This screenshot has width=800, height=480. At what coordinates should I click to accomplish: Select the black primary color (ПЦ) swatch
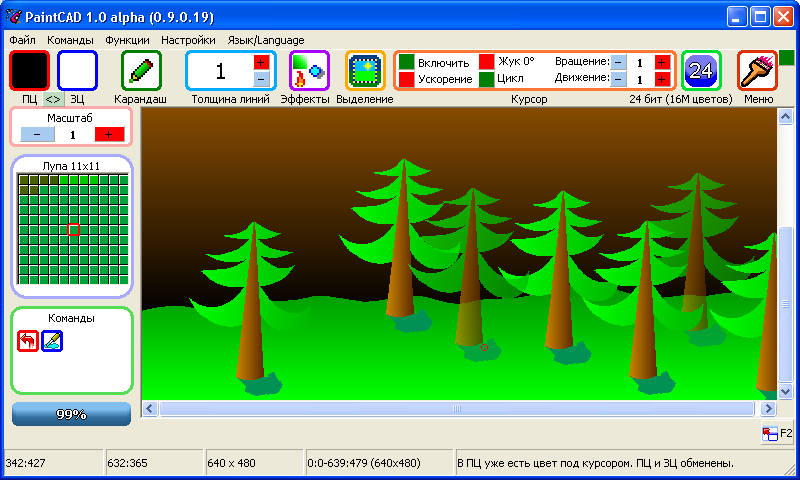(30, 70)
